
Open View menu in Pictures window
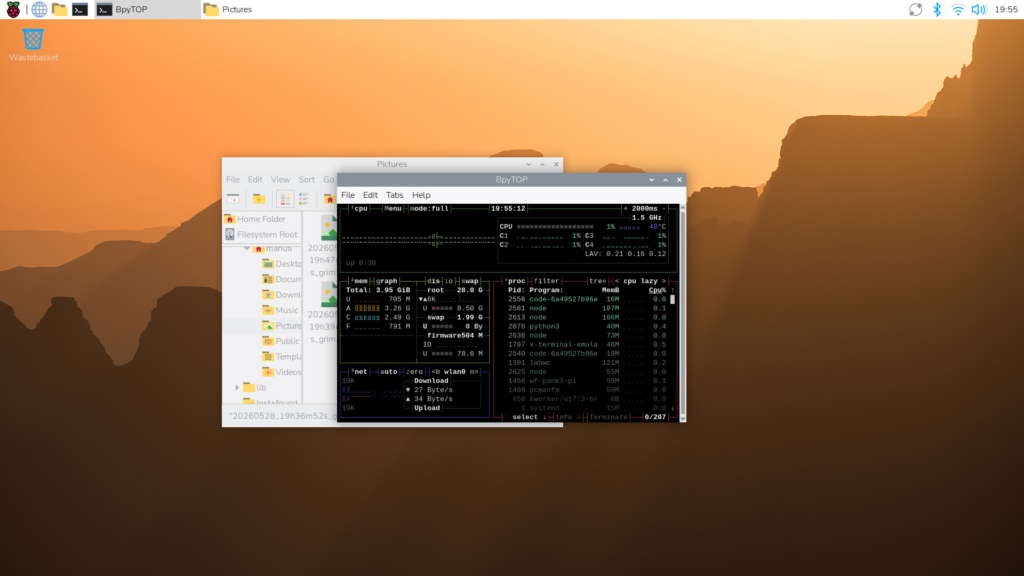coord(280,180)
